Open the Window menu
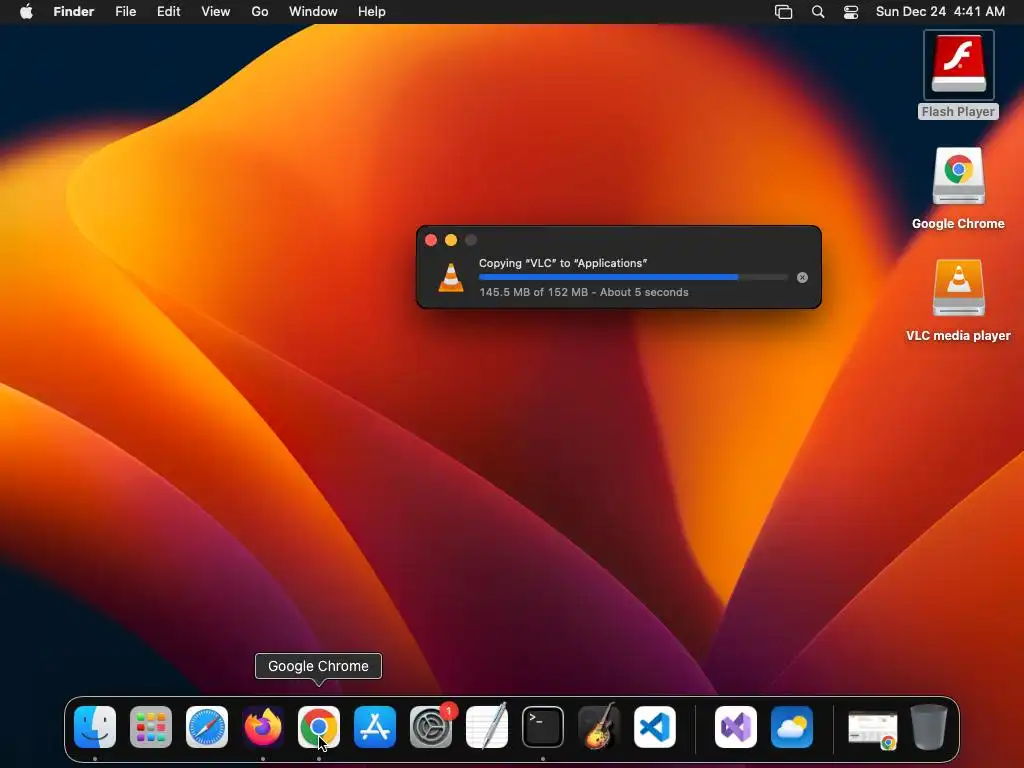Screen dimensions: 1024x768 pos(313,12)
